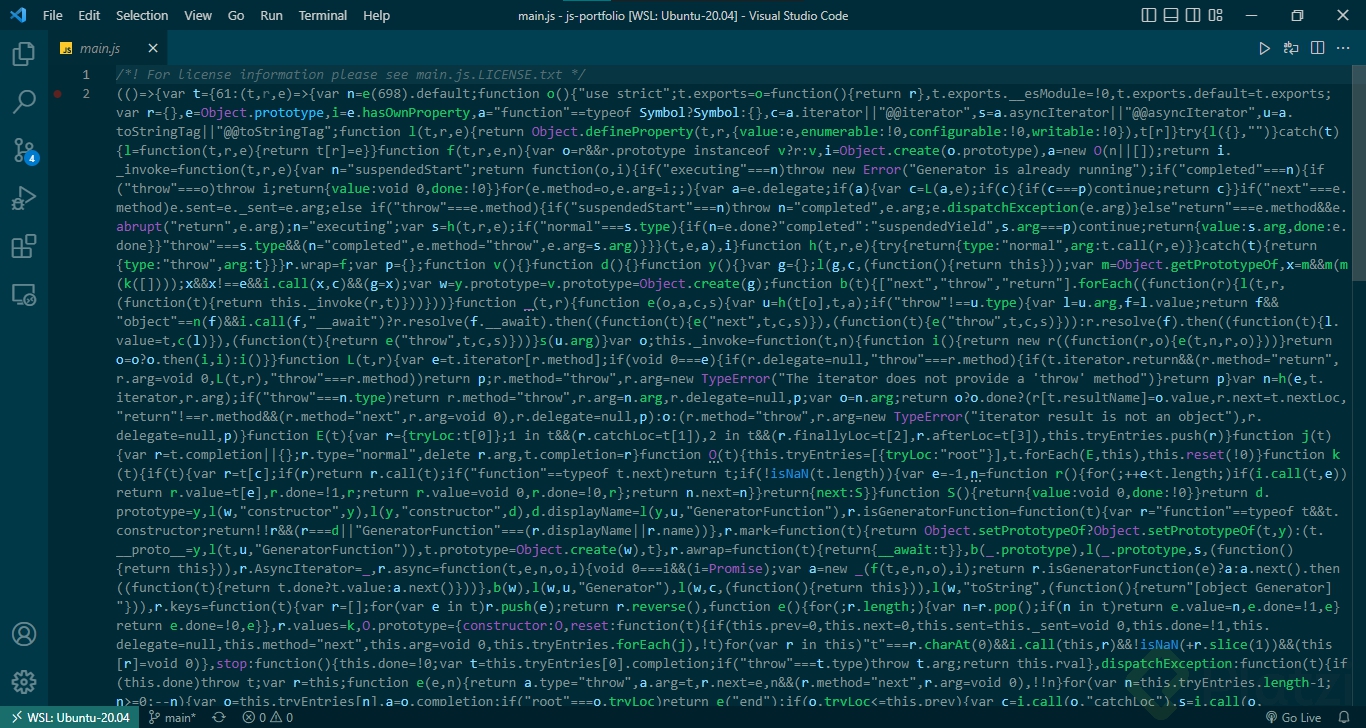Open WSL: Ubuntu-20.04 remote indicator

pos(70,717)
